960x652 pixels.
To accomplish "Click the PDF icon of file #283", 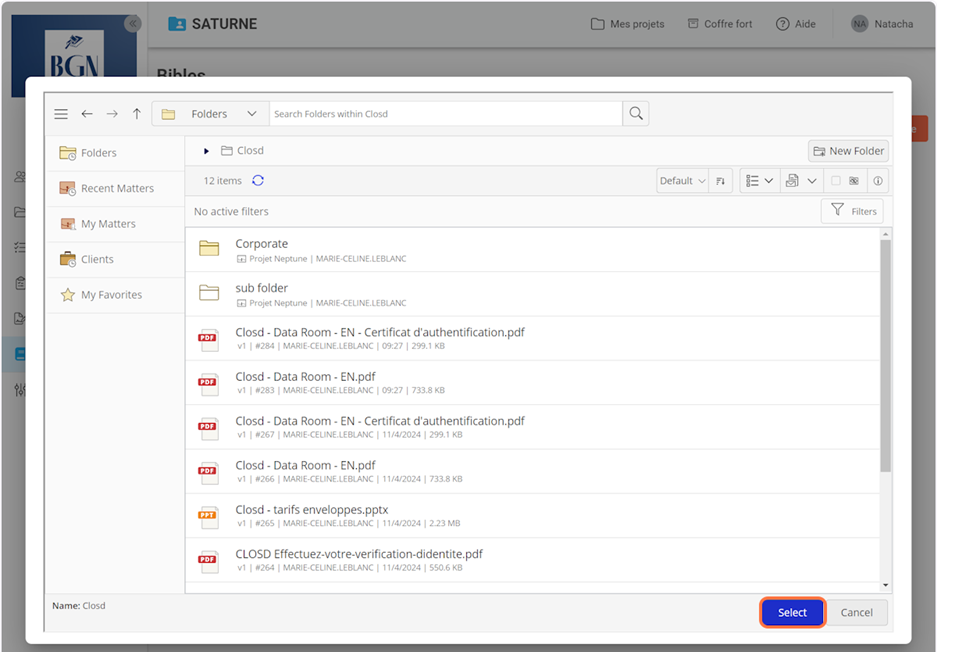I will [x=208, y=383].
